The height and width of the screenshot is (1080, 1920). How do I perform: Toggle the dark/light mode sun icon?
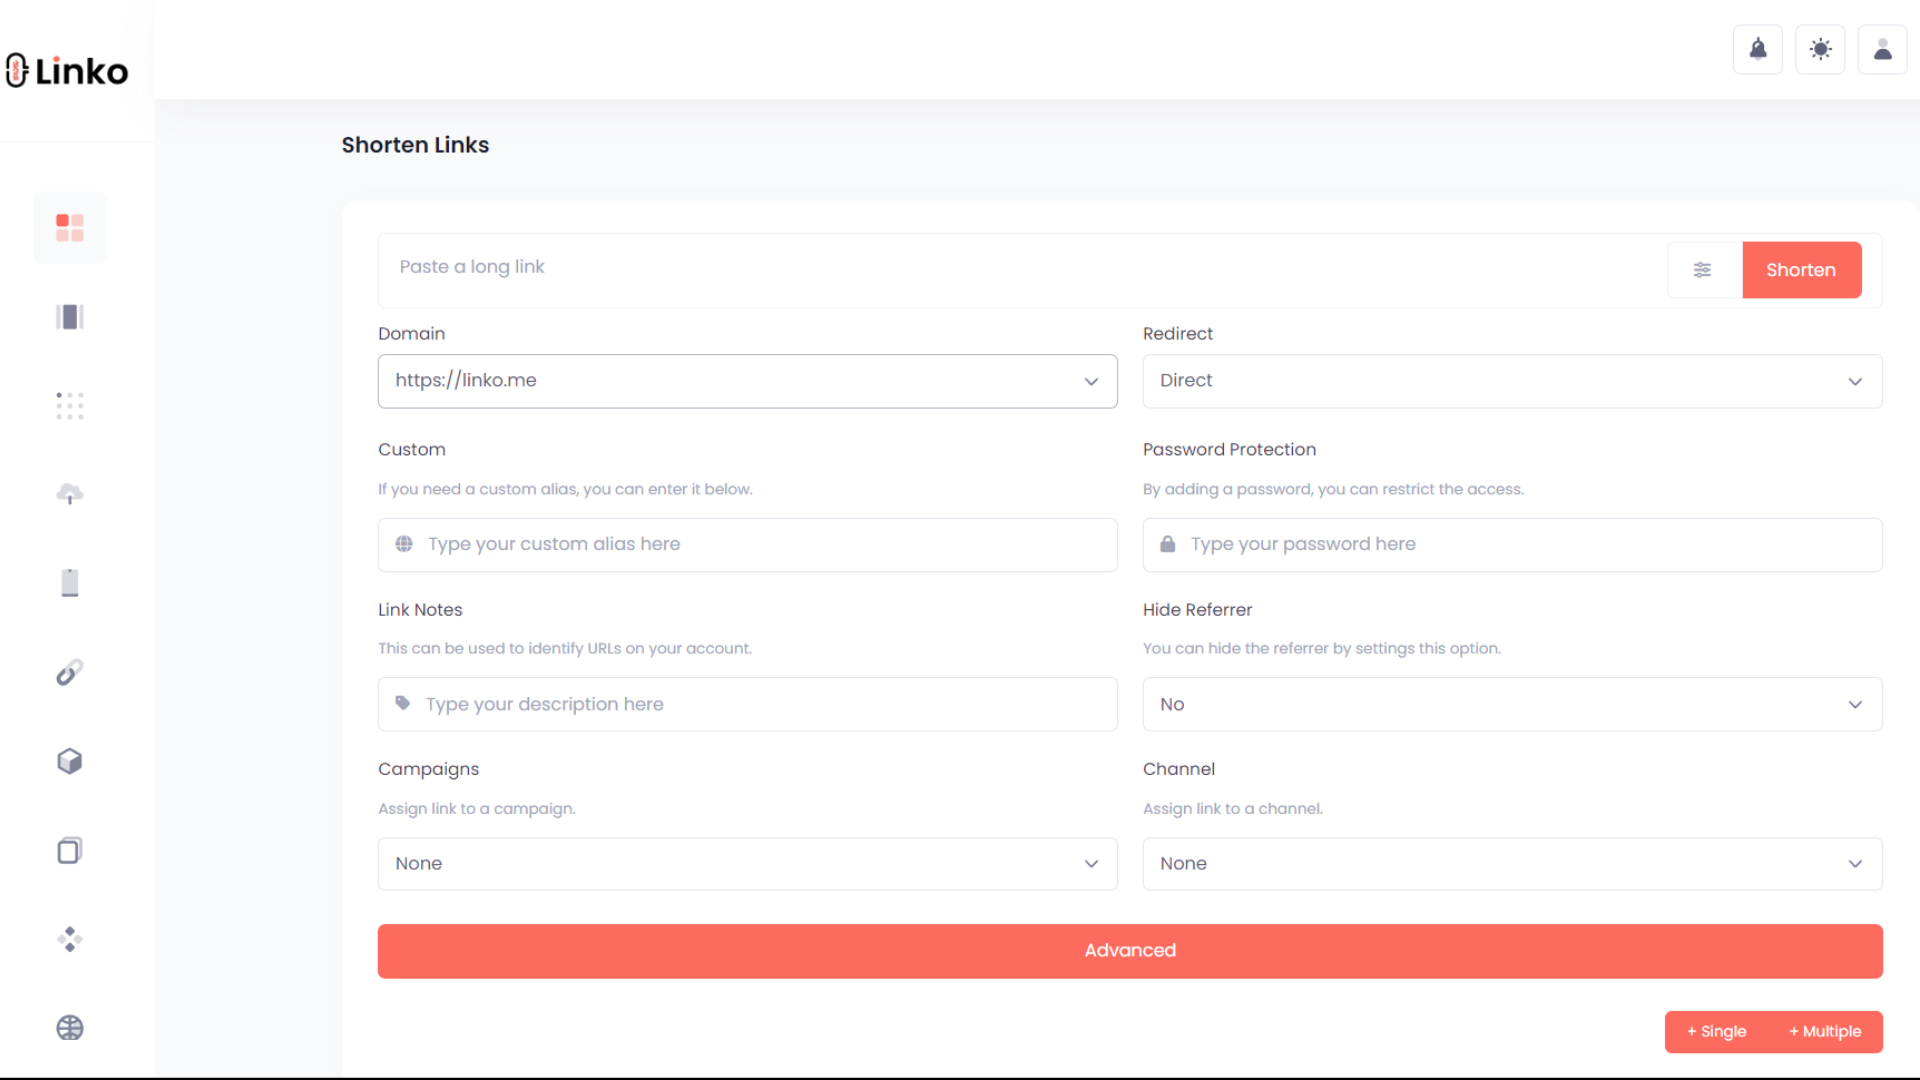(x=1820, y=49)
